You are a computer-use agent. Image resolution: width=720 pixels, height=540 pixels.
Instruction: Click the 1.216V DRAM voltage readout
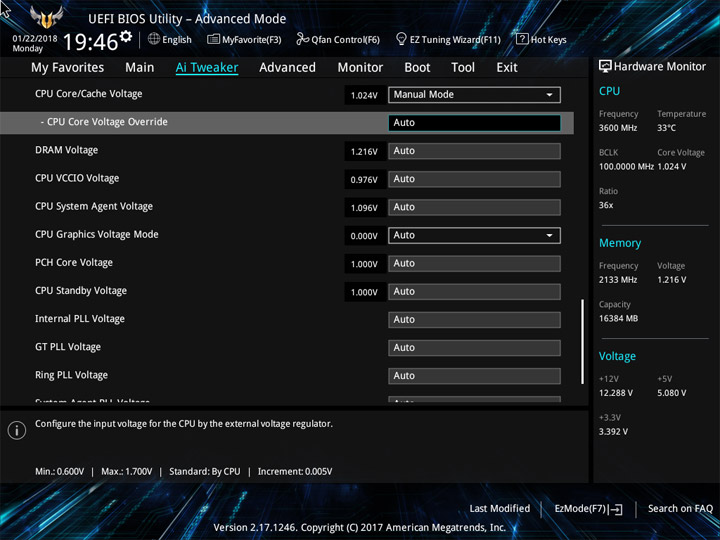point(364,152)
